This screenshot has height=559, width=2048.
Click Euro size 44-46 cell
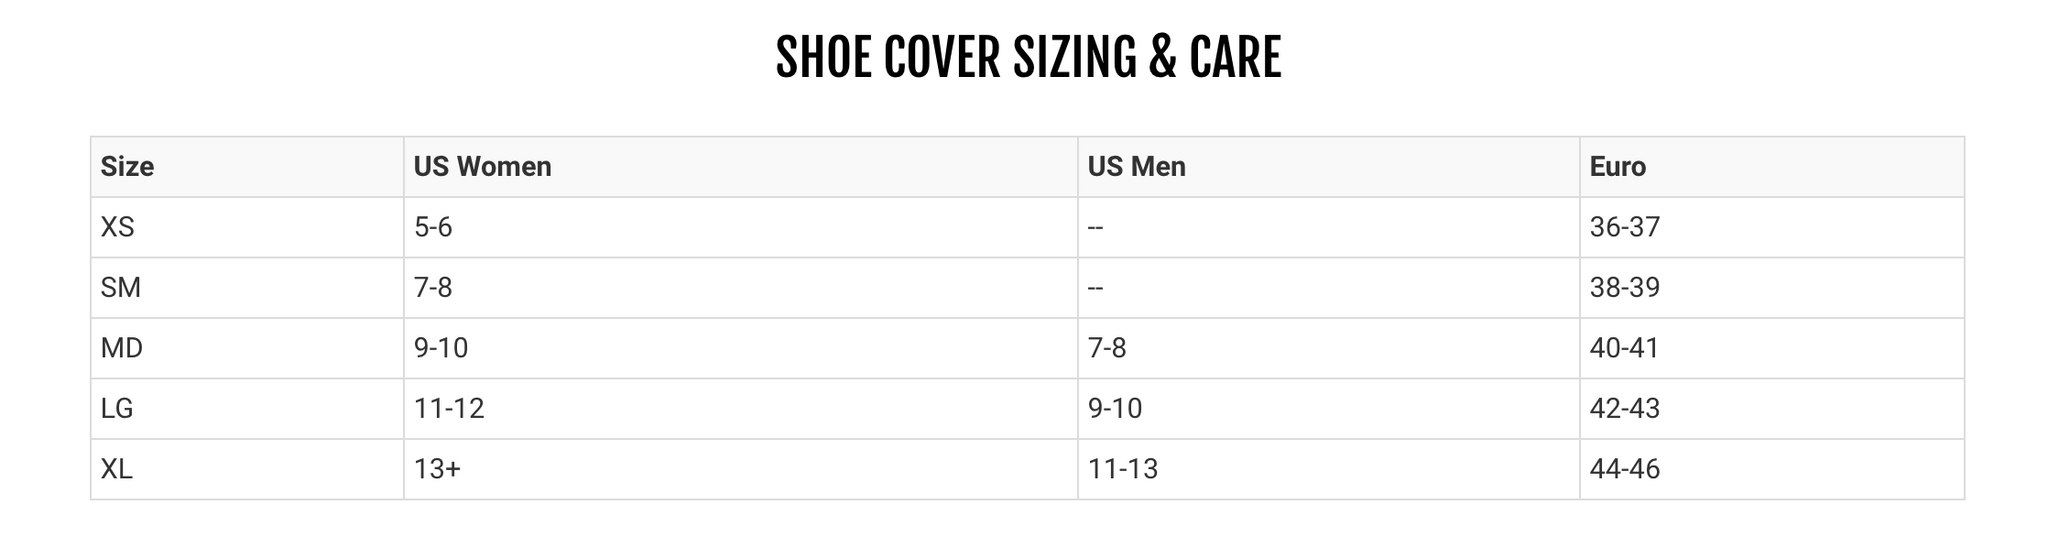tap(1624, 469)
